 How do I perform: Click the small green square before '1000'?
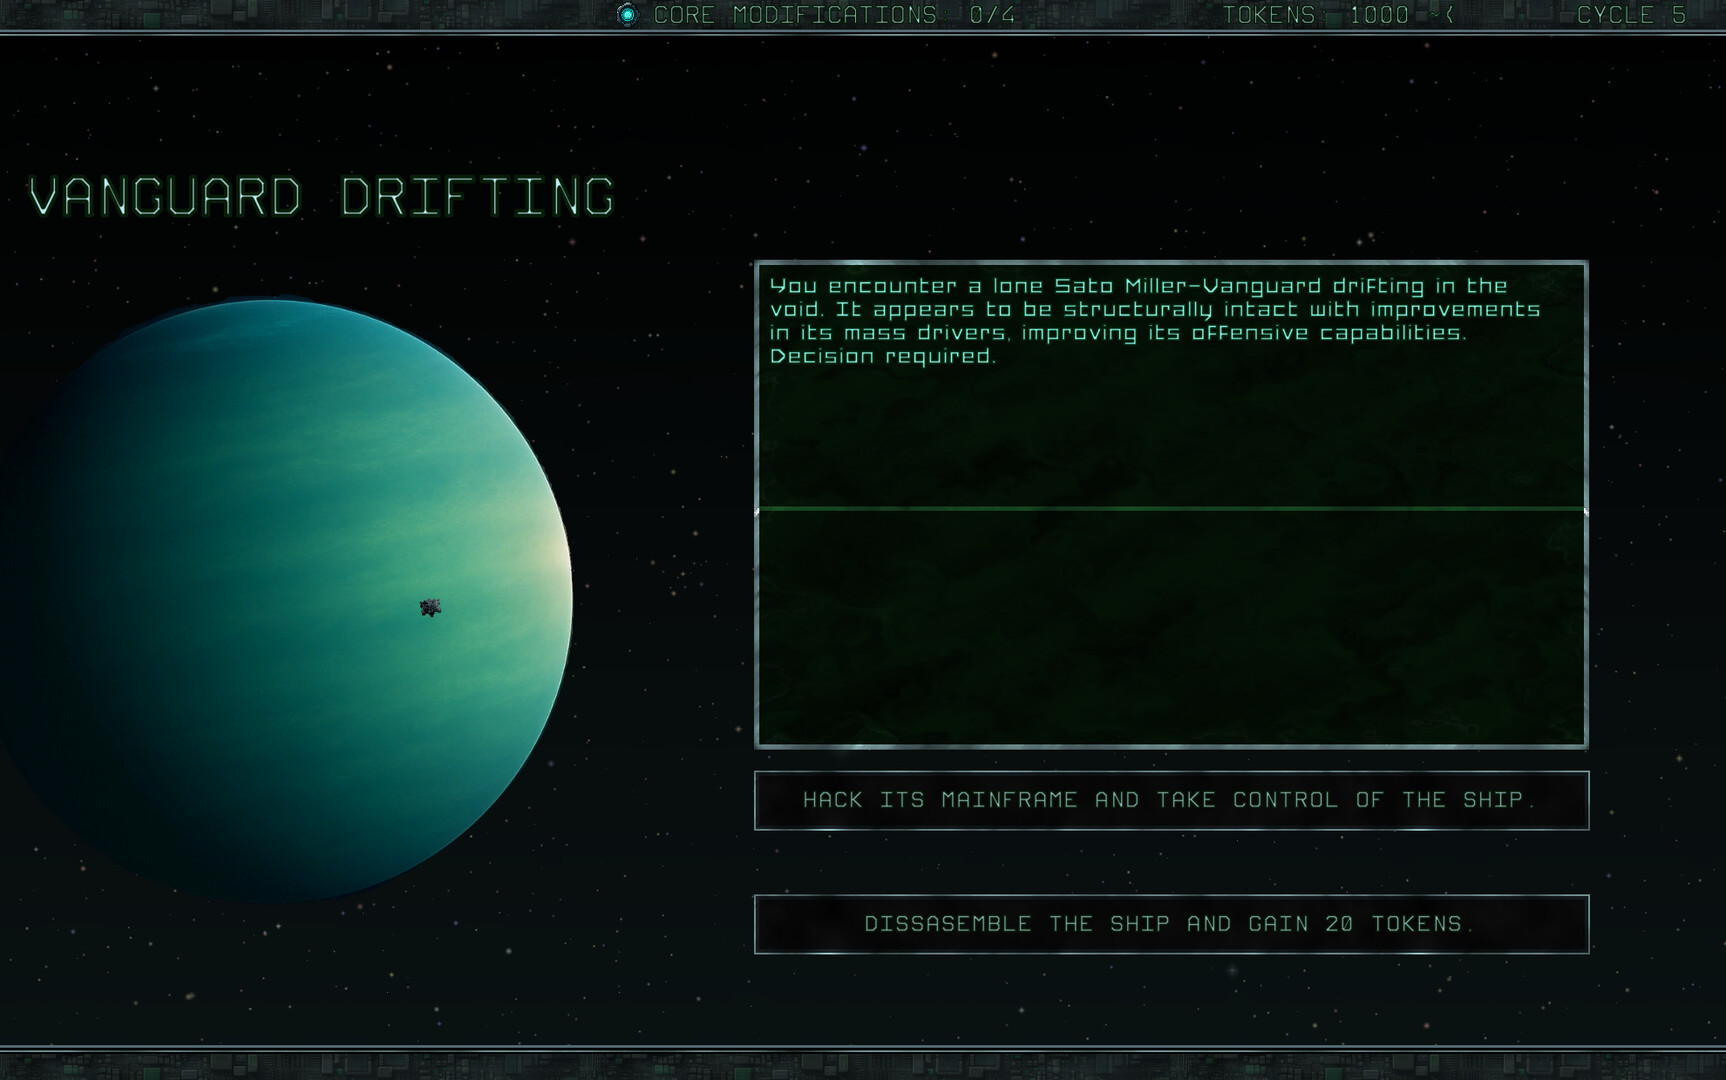click(x=1332, y=16)
